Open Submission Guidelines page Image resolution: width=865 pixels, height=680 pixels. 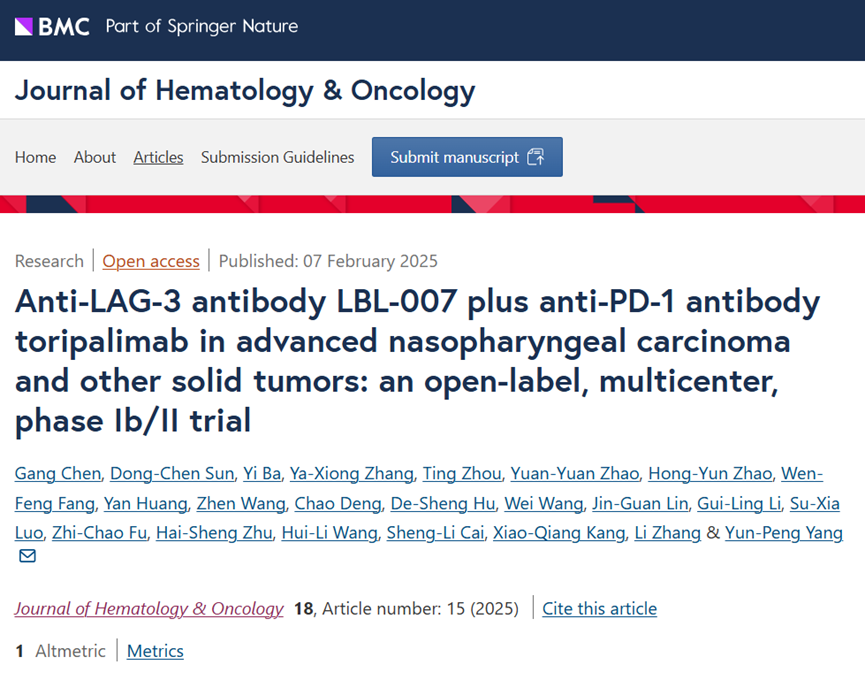pyautogui.click(x=277, y=157)
